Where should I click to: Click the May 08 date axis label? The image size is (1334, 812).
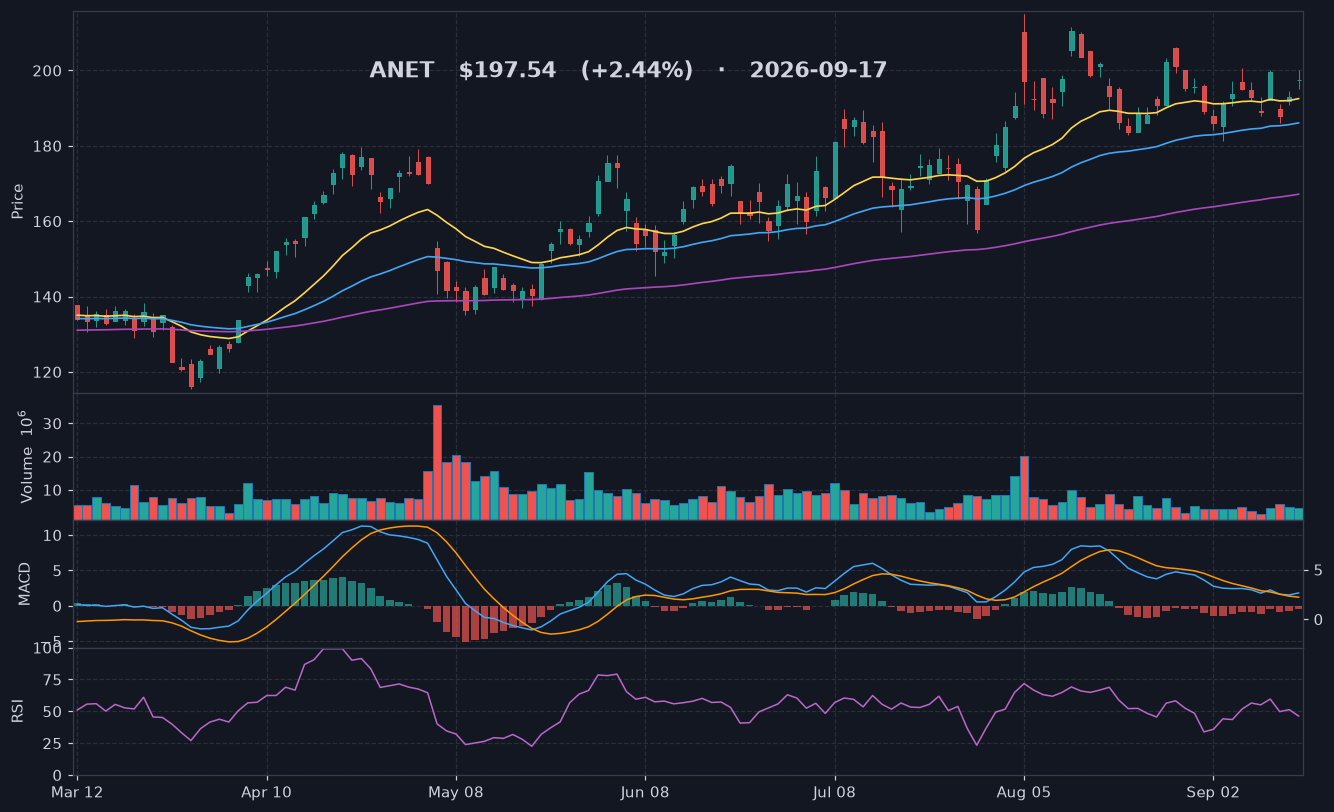456,791
